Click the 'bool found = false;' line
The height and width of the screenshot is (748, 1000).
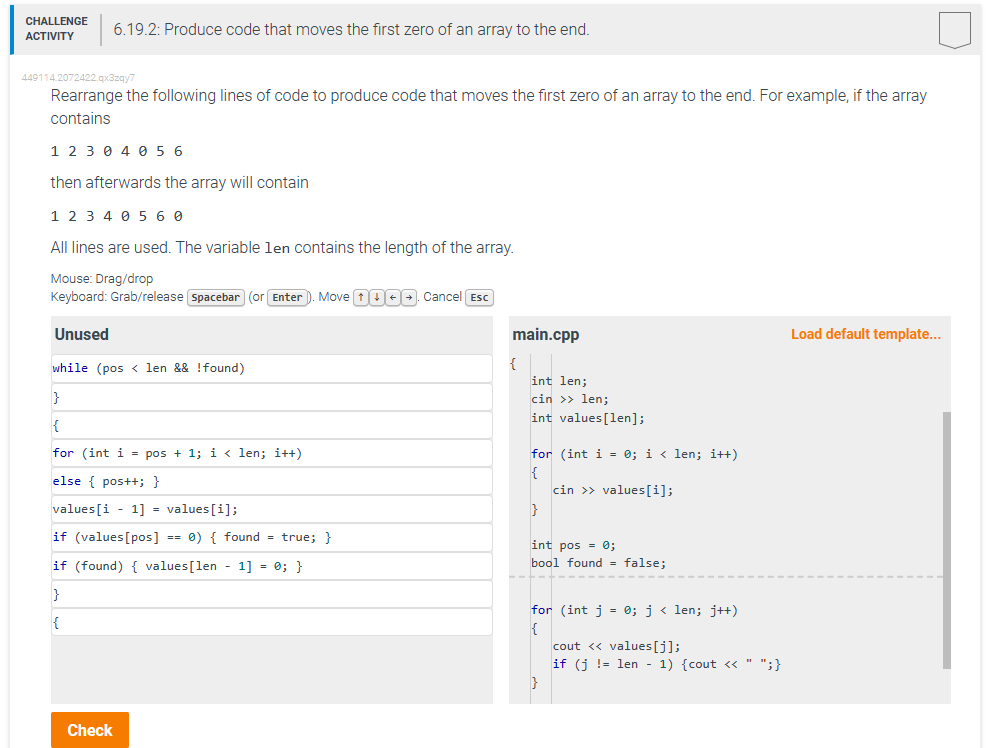click(x=598, y=563)
